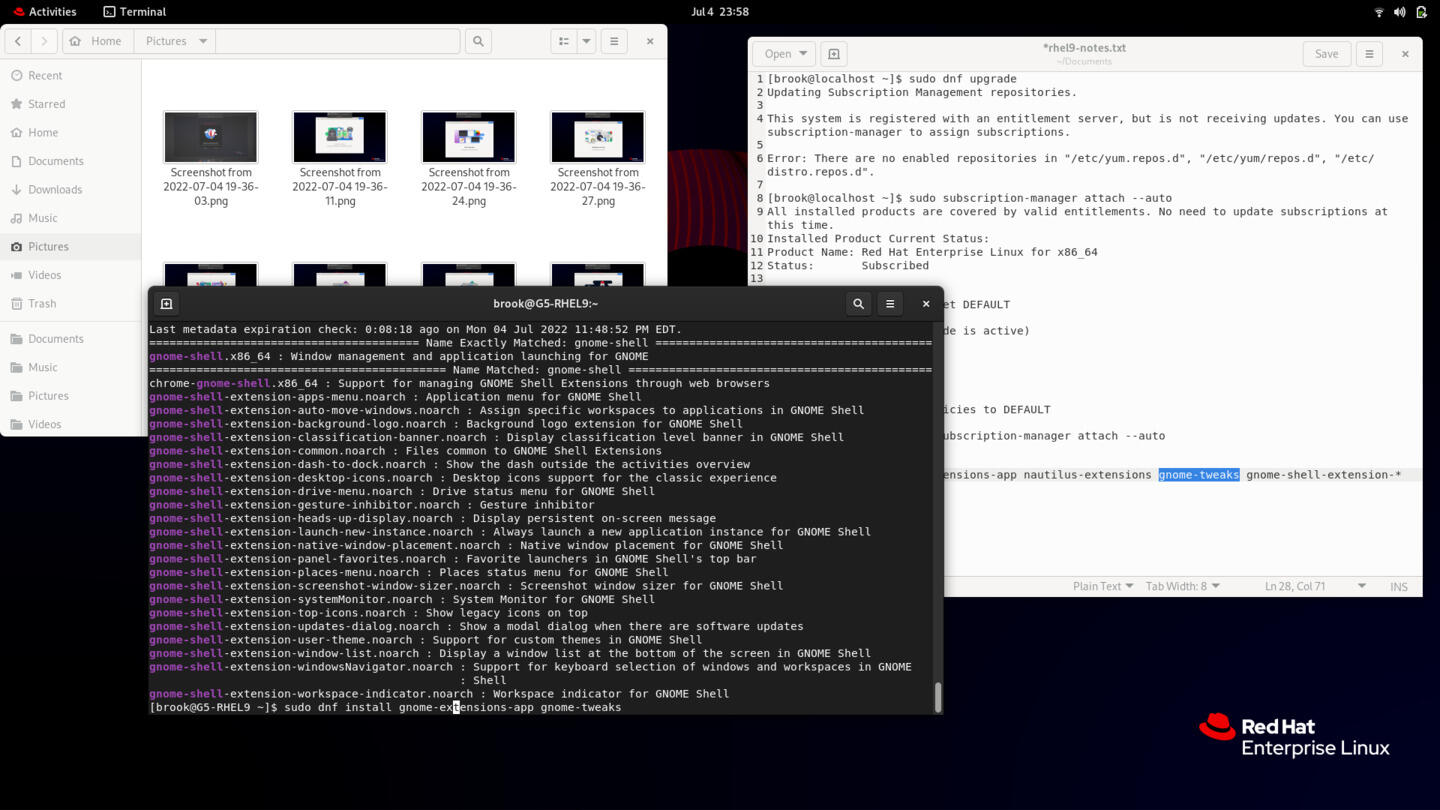Toggle list view in Files window
Image resolution: width=1440 pixels, height=810 pixels.
pyautogui.click(x=564, y=41)
